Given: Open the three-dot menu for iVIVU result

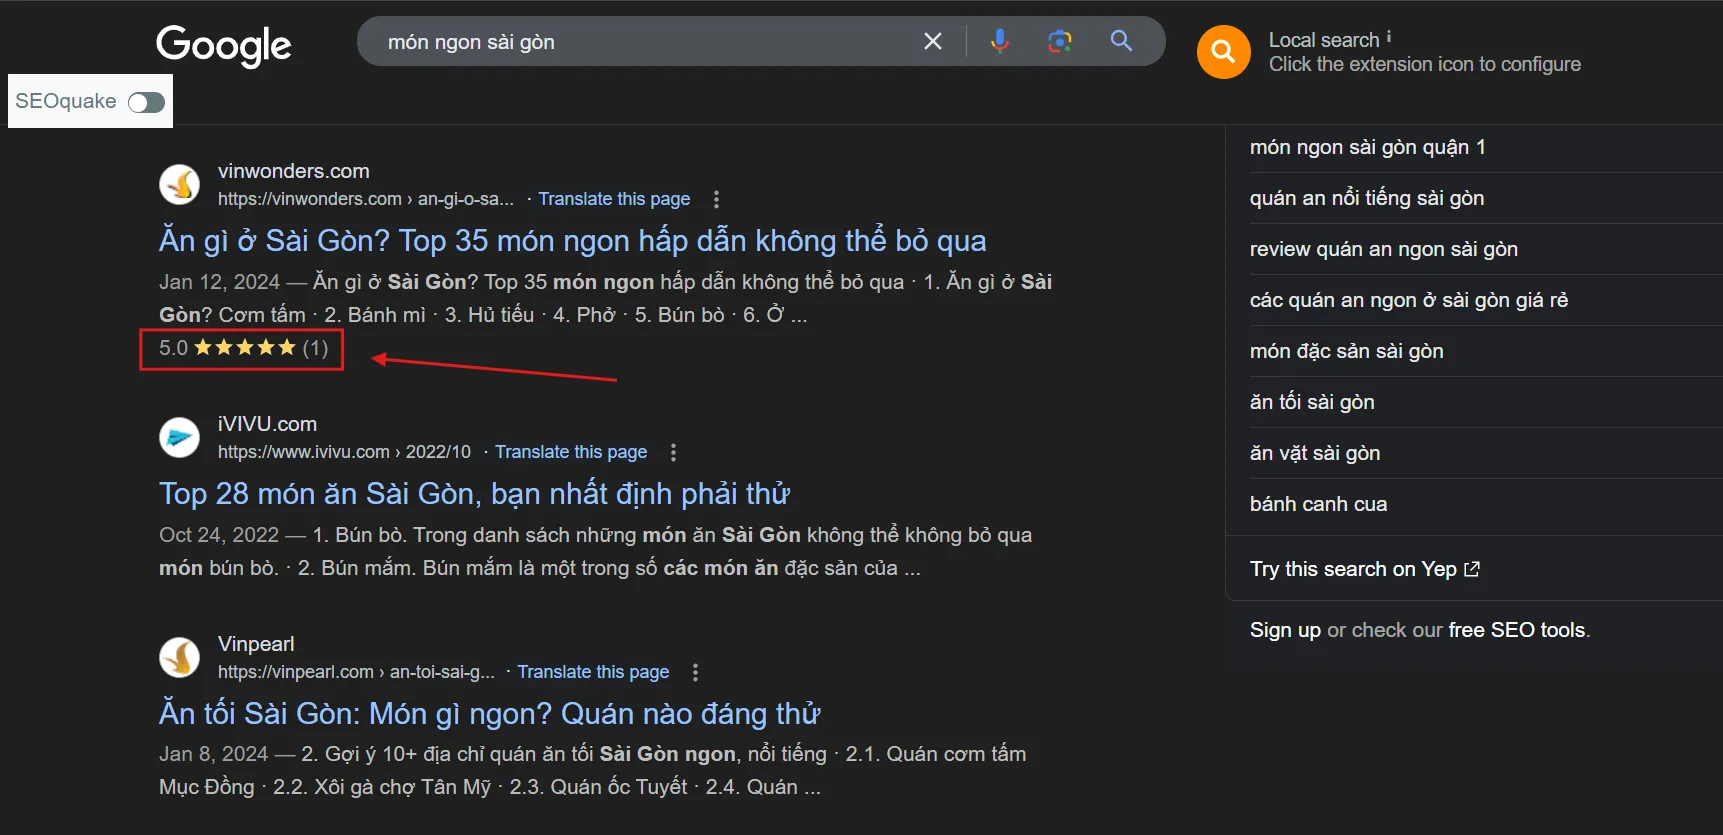Looking at the screenshot, I should pyautogui.click(x=673, y=452).
